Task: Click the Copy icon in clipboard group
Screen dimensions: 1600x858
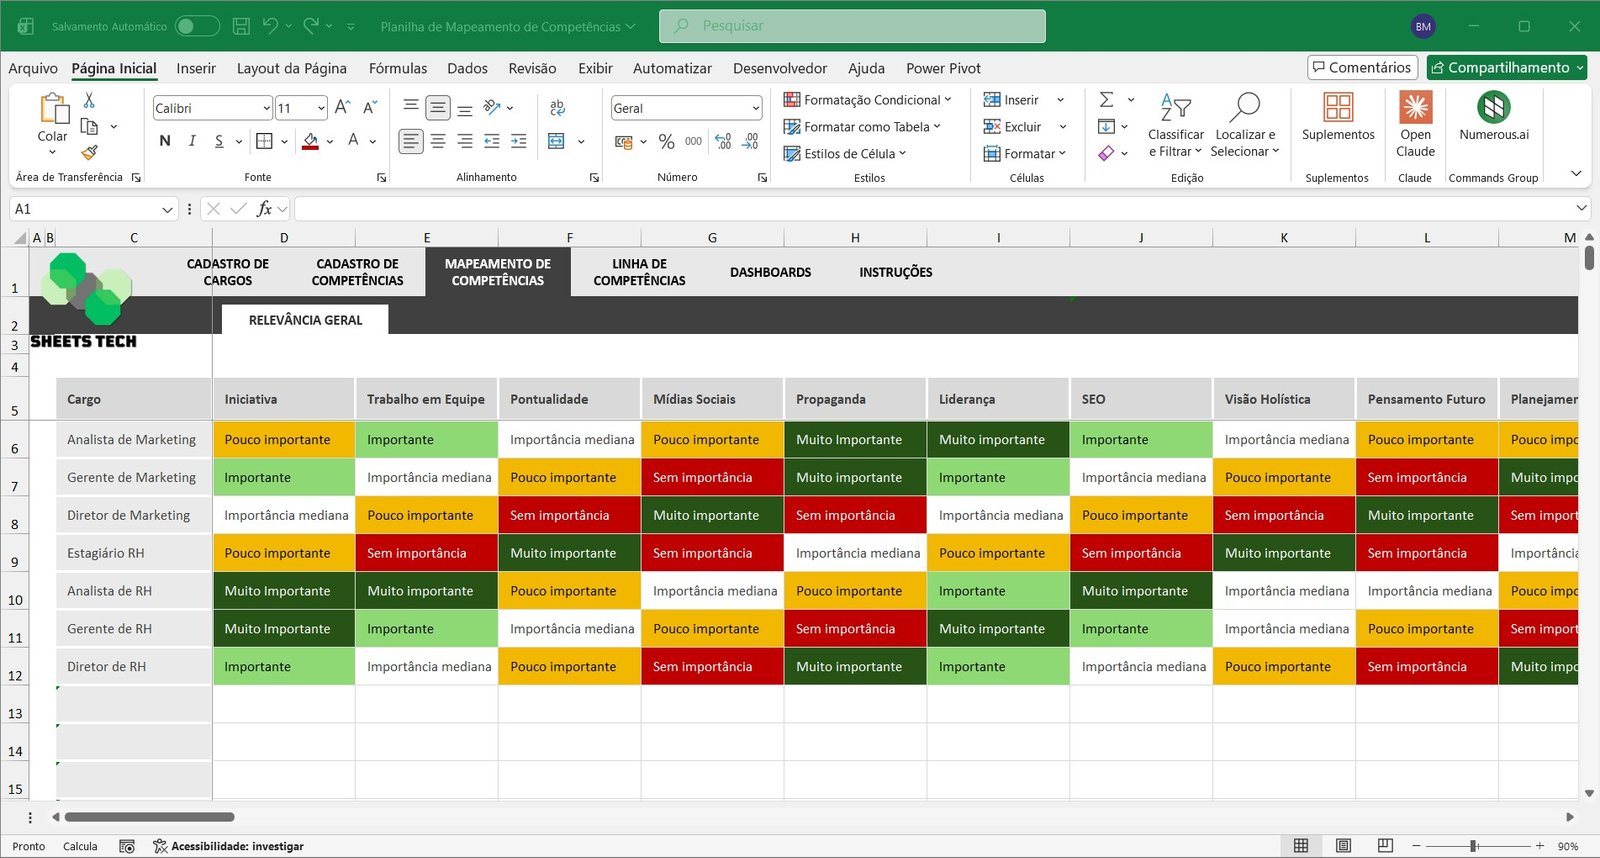Action: click(x=89, y=126)
